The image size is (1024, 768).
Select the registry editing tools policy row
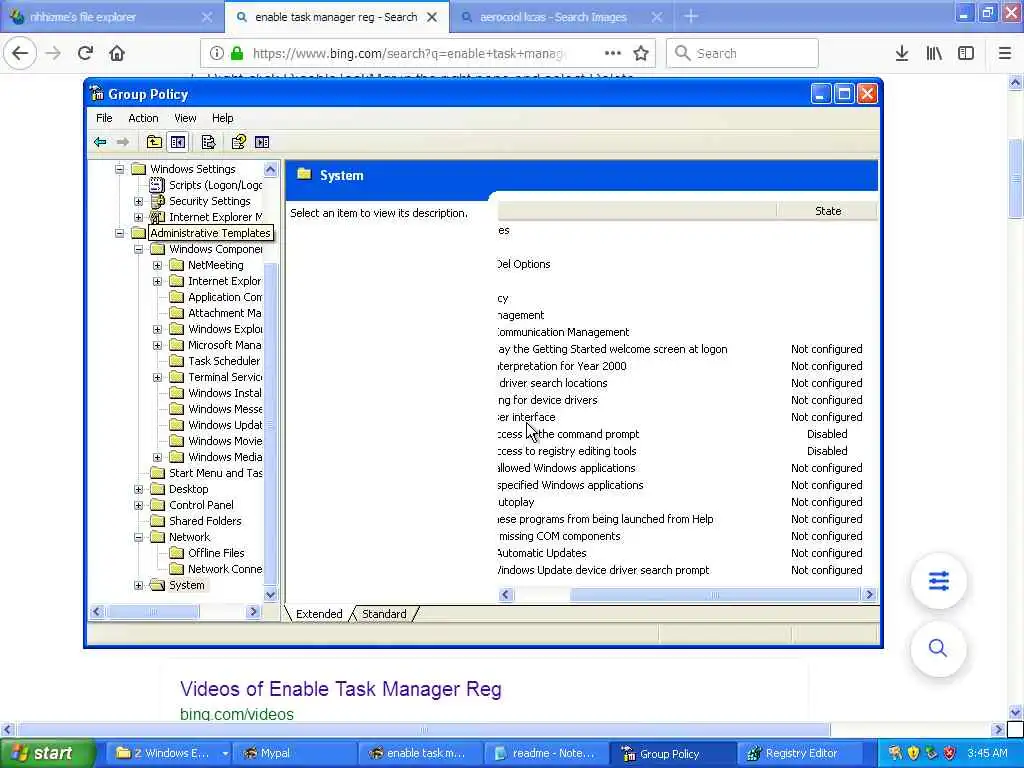686,451
